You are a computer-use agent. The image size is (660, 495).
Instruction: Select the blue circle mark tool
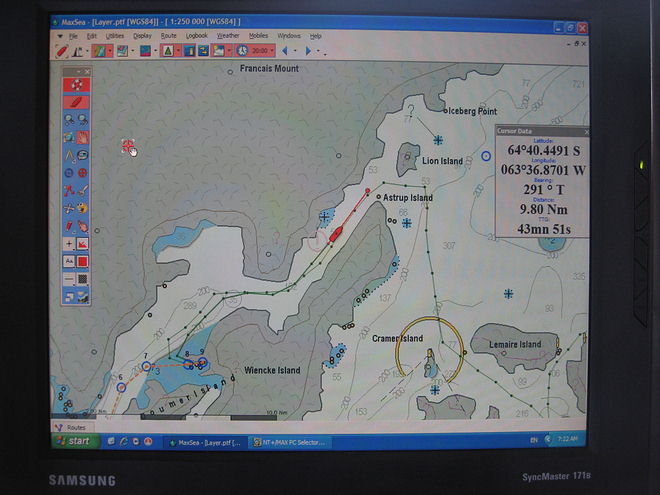[69, 173]
